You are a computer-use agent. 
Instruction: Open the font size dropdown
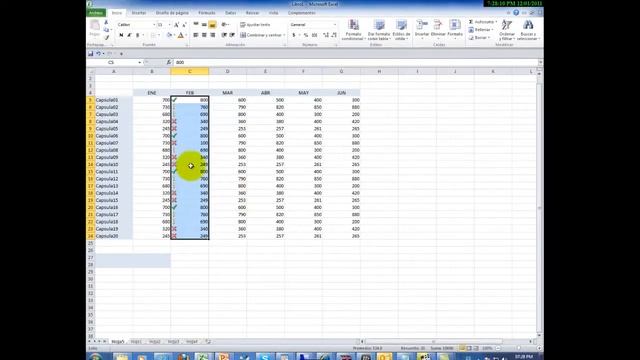coord(169,25)
